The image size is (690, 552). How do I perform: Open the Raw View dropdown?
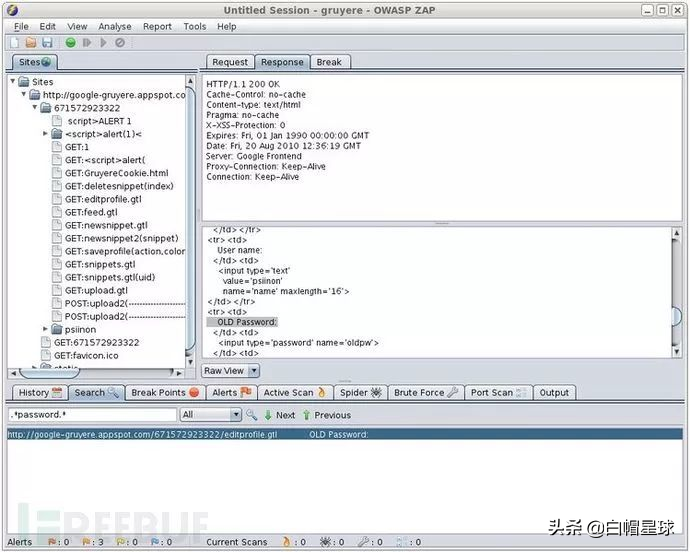coord(231,371)
